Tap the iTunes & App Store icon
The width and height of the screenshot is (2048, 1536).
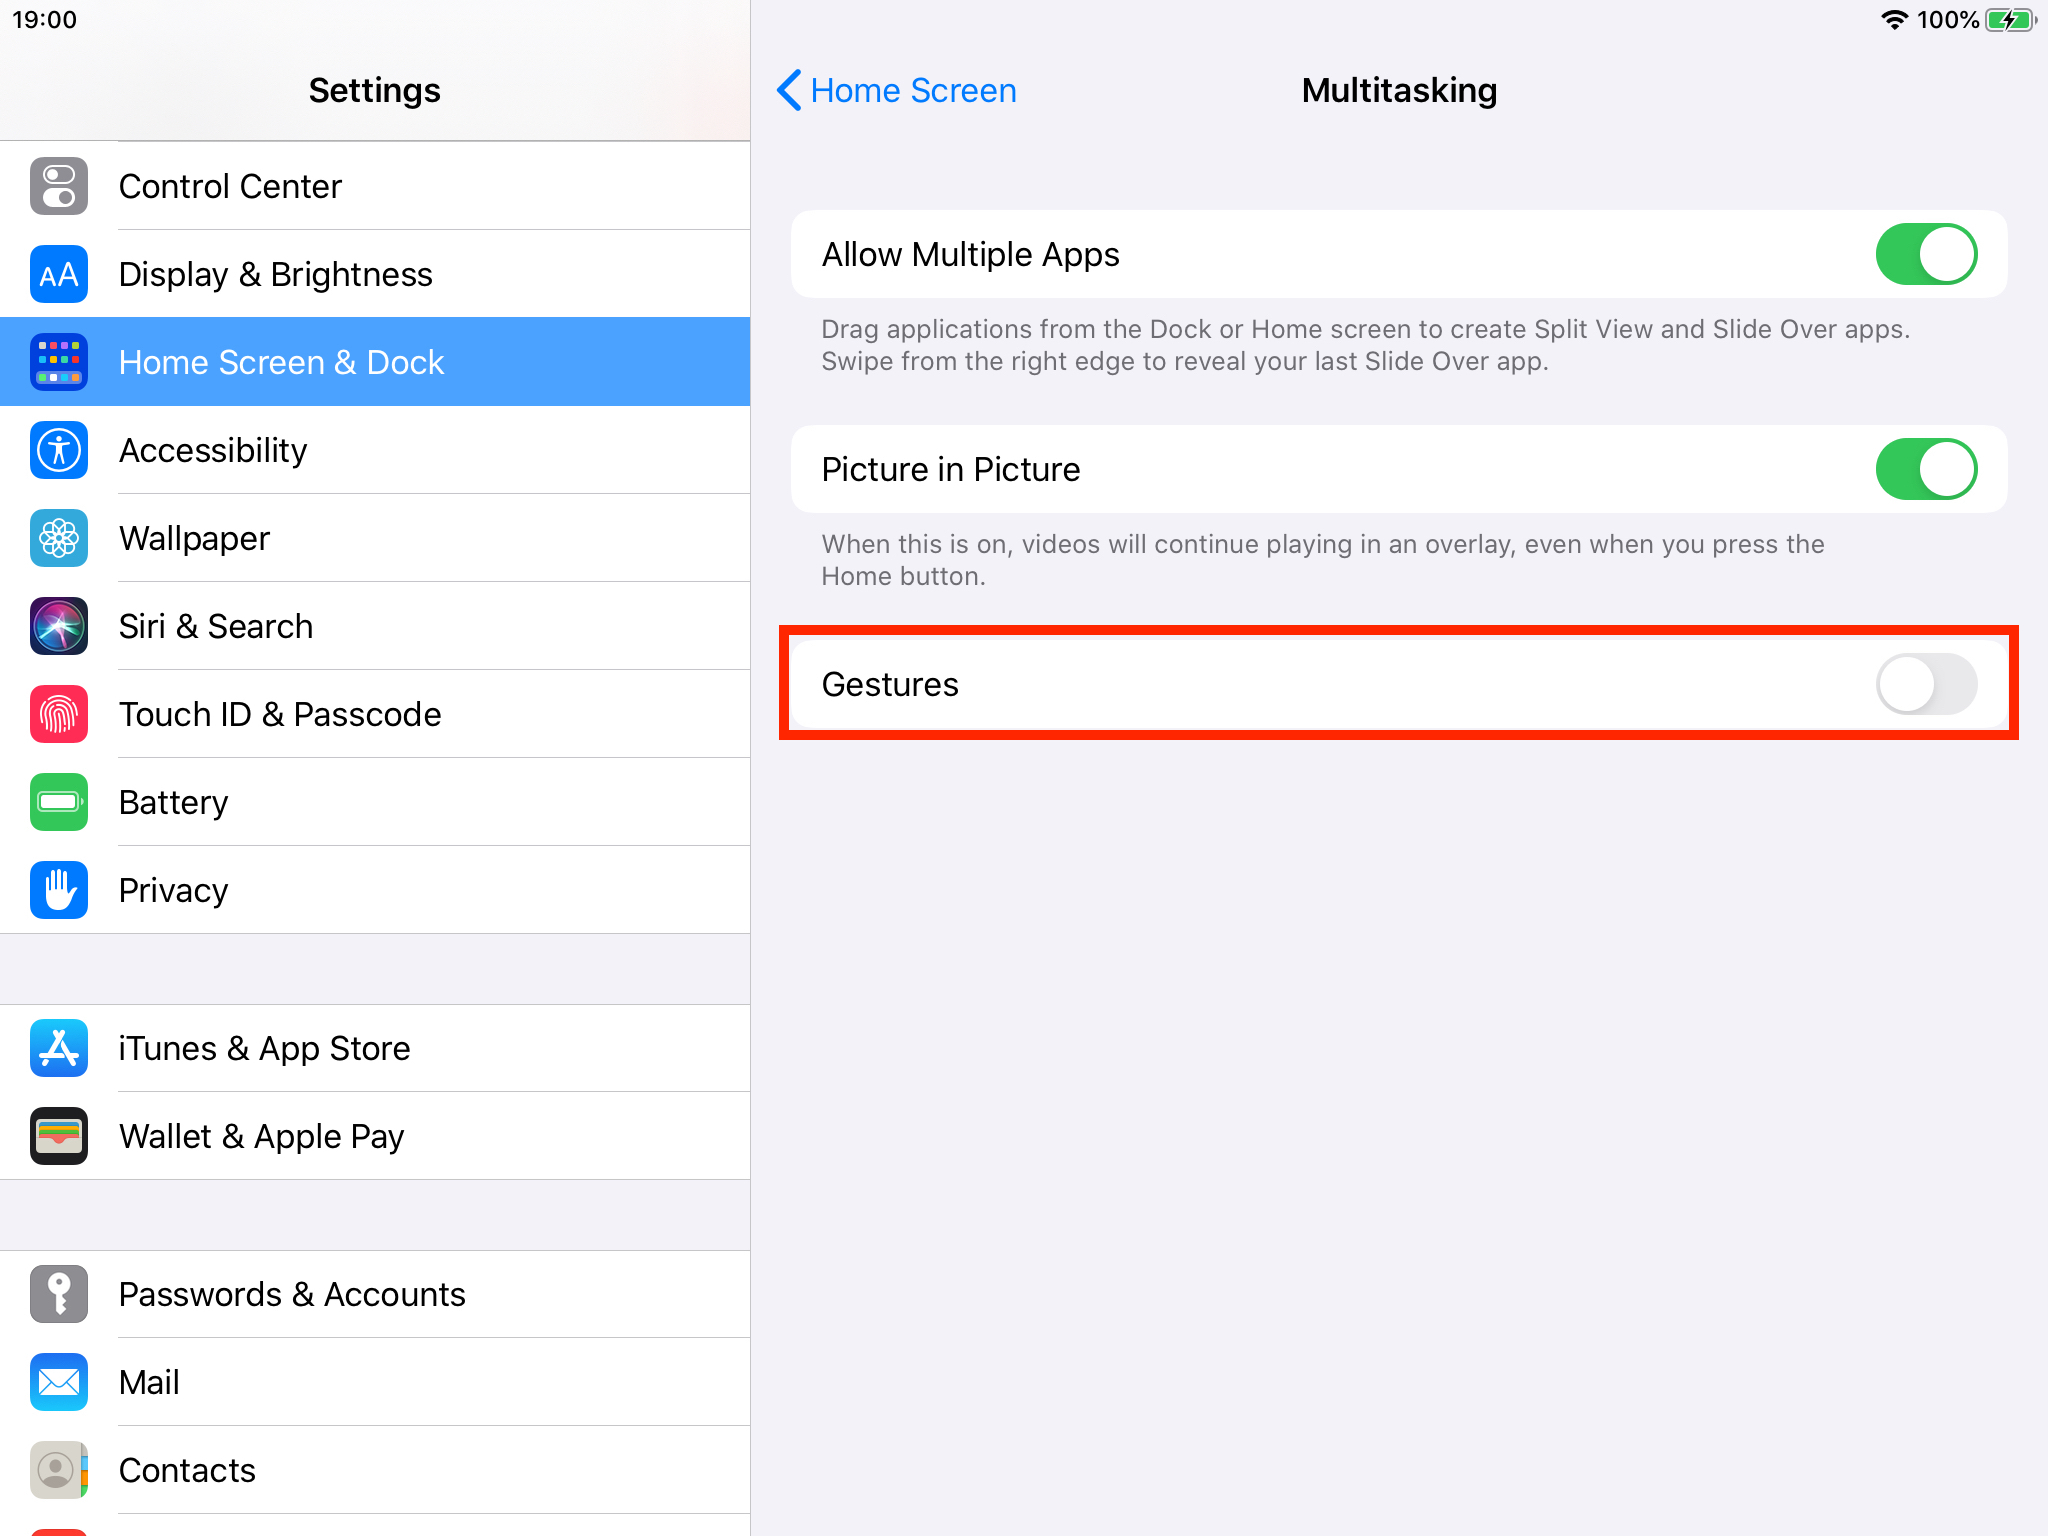[x=59, y=1048]
